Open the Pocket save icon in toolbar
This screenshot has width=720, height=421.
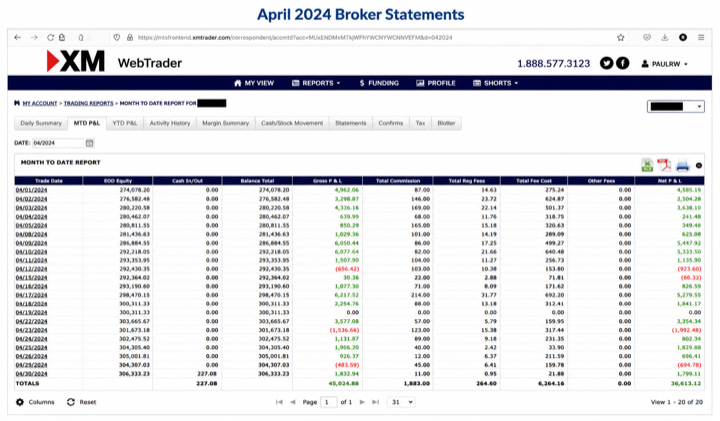coord(647,38)
